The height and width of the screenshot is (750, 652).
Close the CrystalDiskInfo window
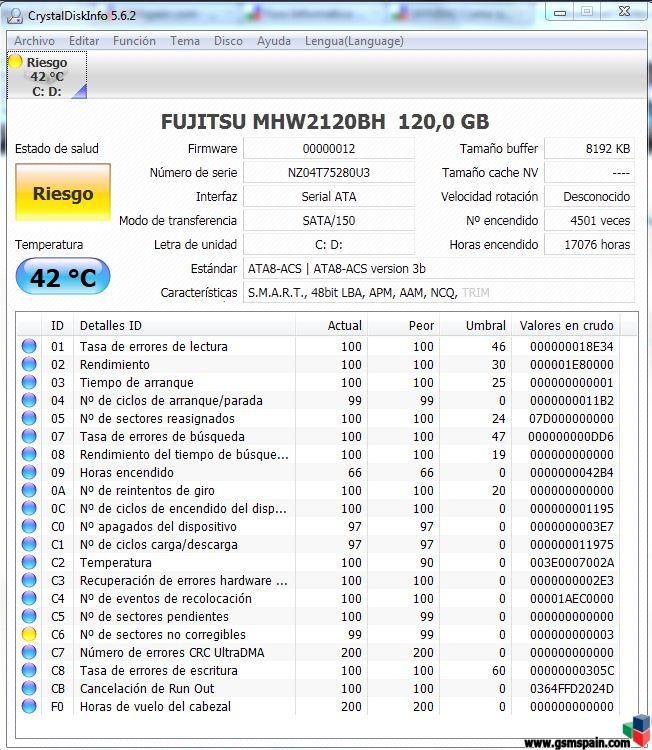pyautogui.click(x=625, y=11)
